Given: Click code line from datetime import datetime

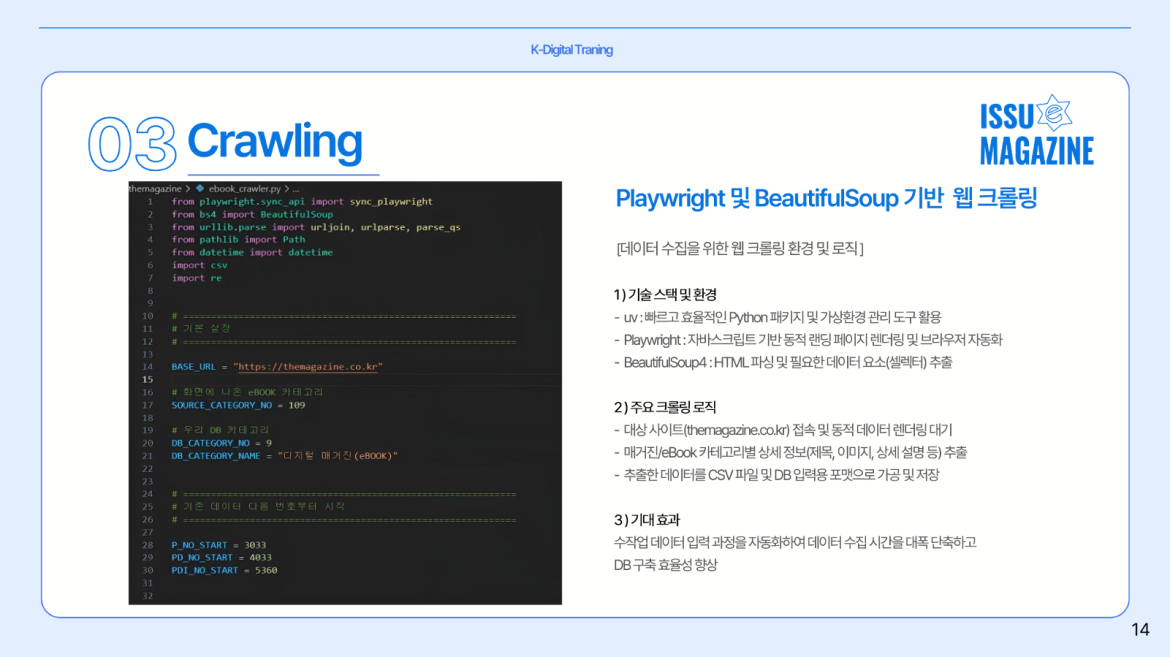Looking at the screenshot, I should (x=252, y=252).
